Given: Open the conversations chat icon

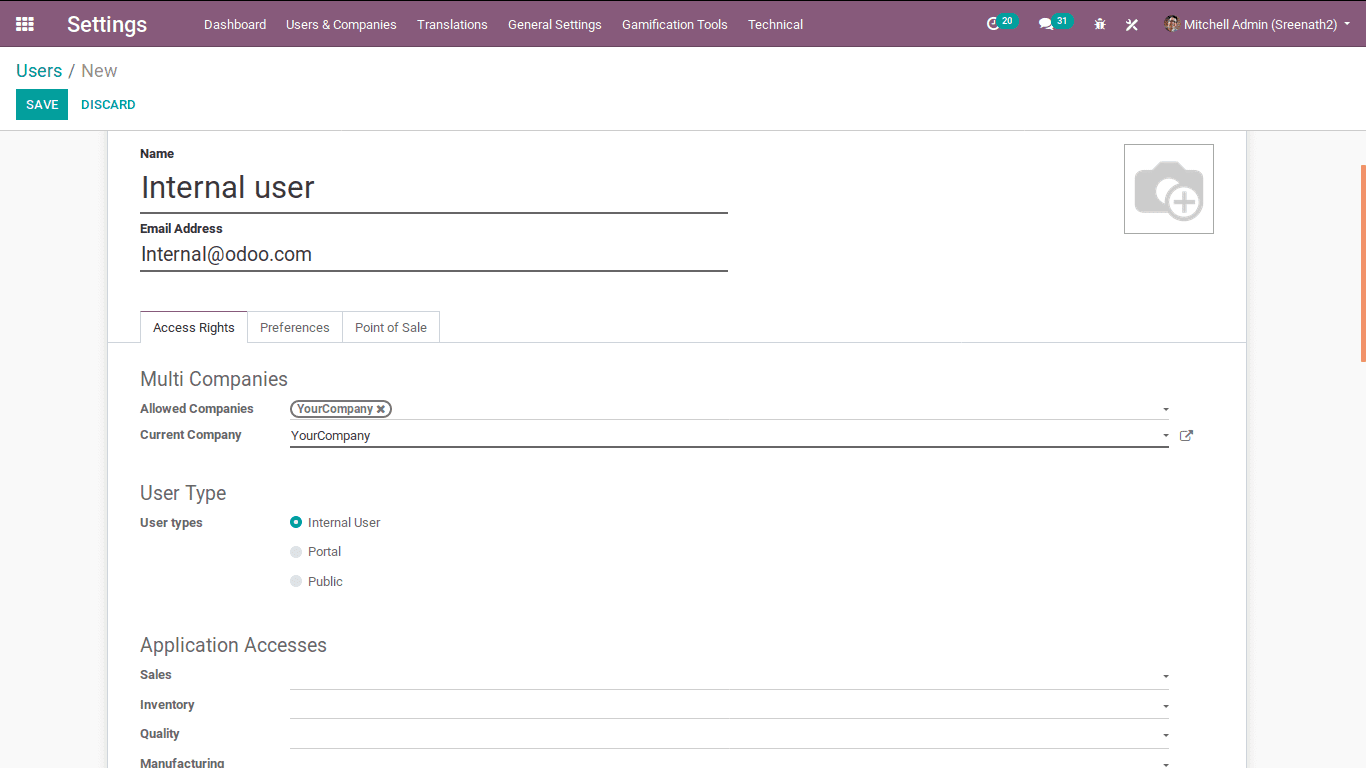Looking at the screenshot, I should point(1046,24).
